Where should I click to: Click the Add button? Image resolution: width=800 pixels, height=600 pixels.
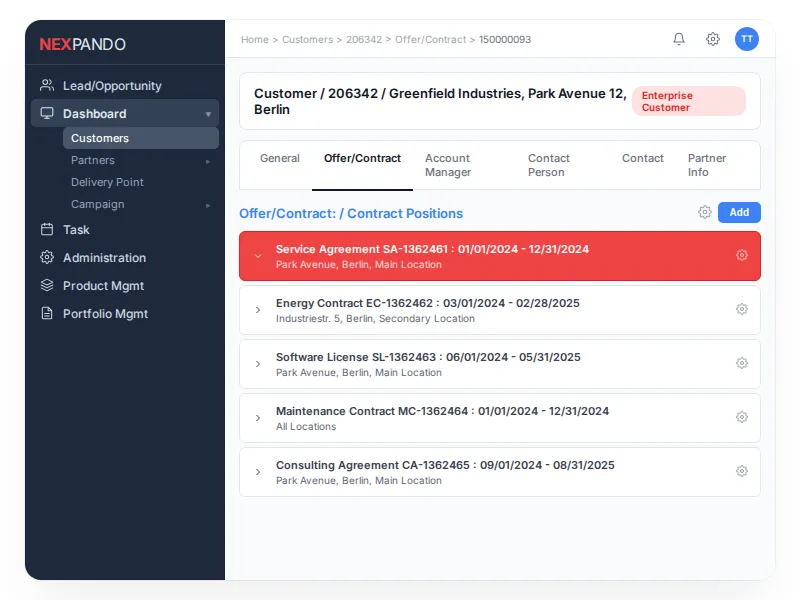pyautogui.click(x=739, y=212)
